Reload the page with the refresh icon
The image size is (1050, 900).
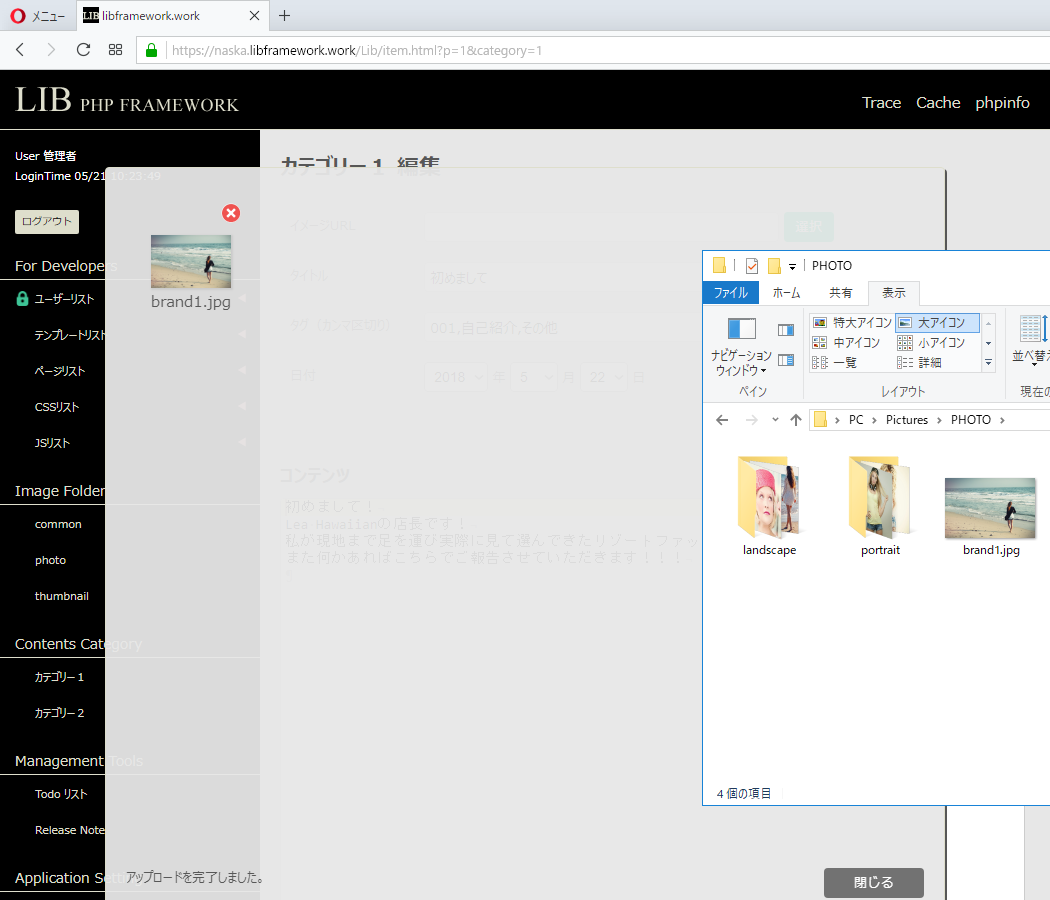point(83,50)
